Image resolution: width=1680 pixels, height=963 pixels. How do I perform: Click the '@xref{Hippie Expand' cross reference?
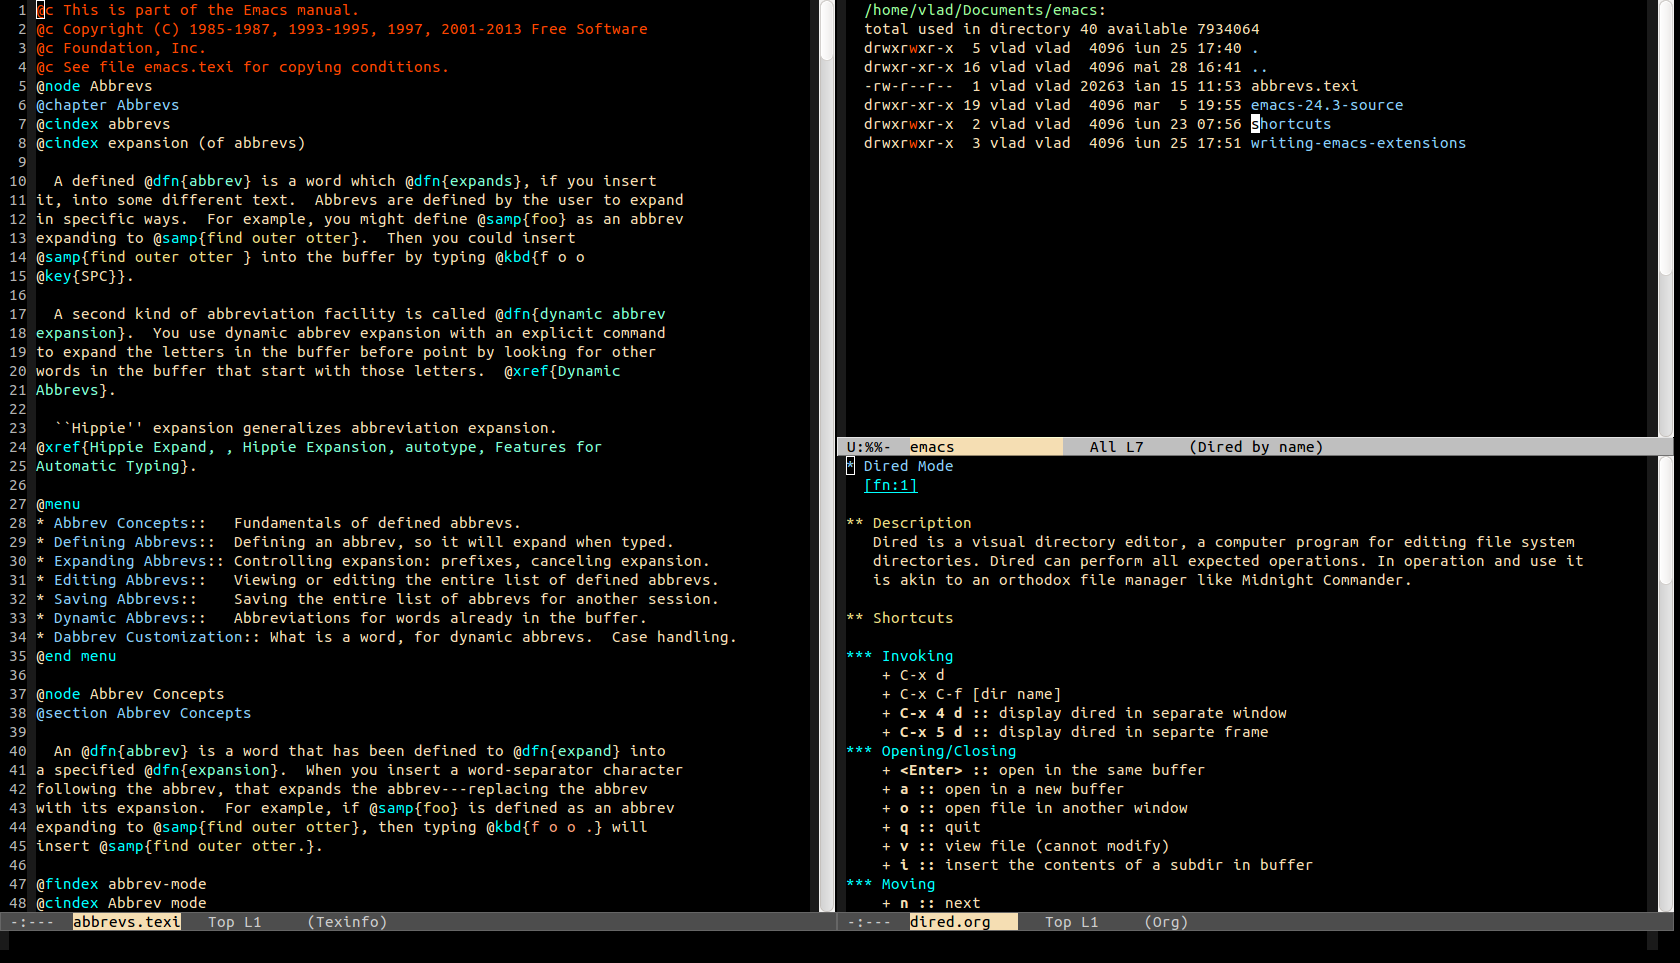pos(121,447)
